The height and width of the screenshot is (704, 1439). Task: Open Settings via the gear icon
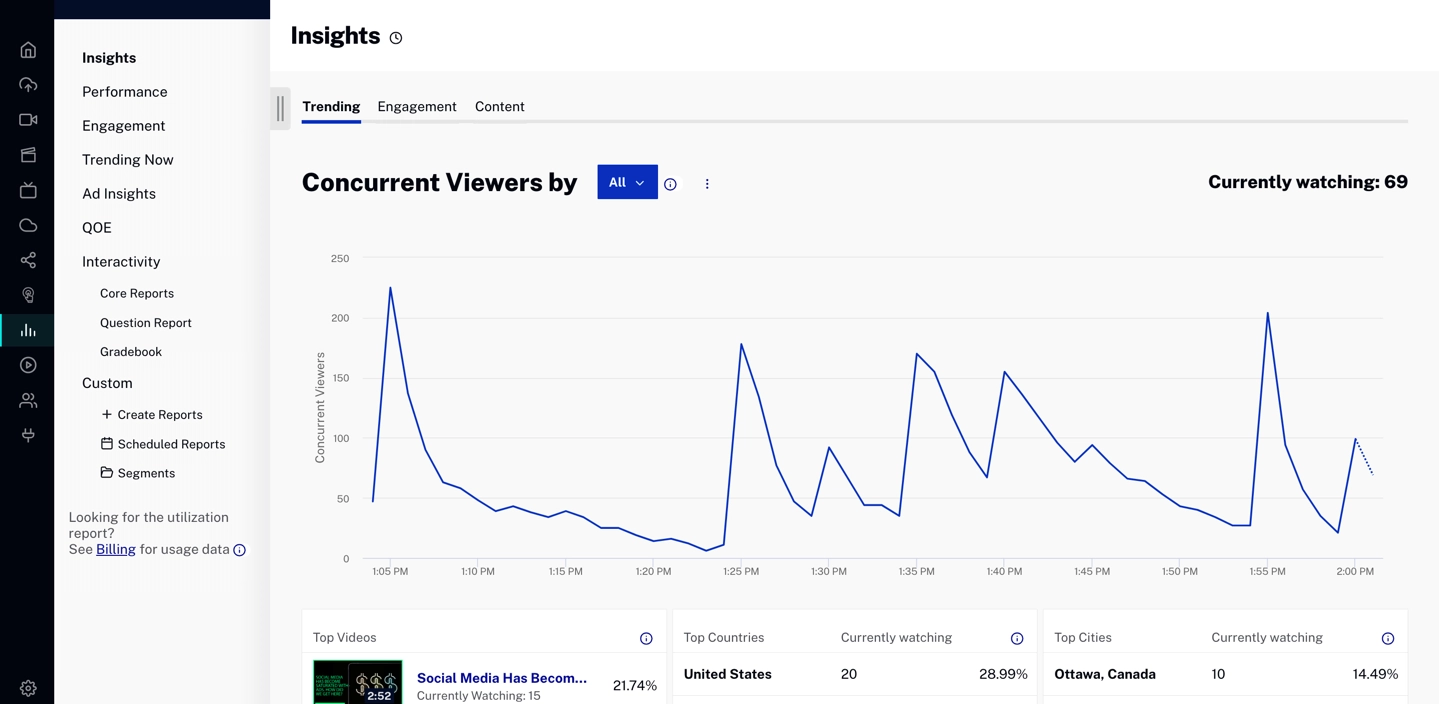pyautogui.click(x=28, y=688)
